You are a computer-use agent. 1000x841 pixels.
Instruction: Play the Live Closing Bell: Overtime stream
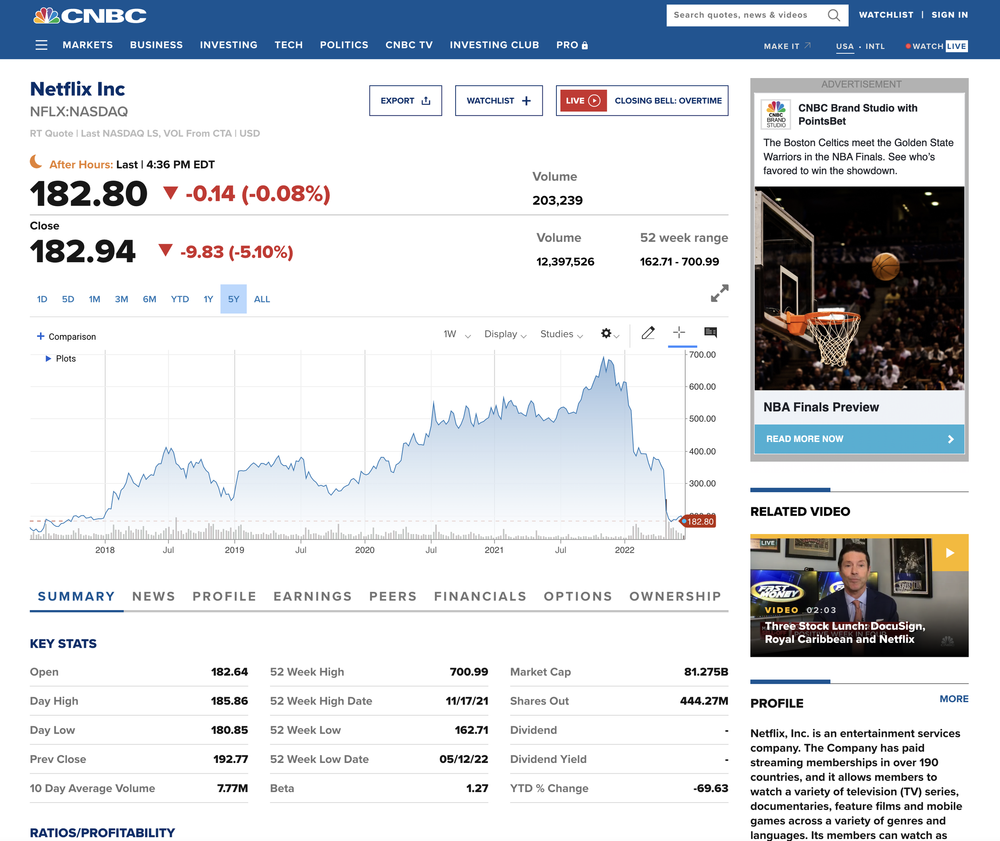pyautogui.click(x=642, y=101)
